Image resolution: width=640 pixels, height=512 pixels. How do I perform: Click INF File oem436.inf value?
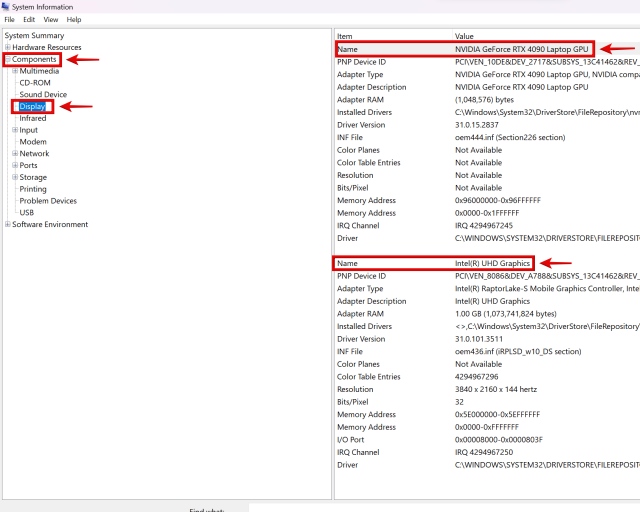pyautogui.click(x=518, y=352)
